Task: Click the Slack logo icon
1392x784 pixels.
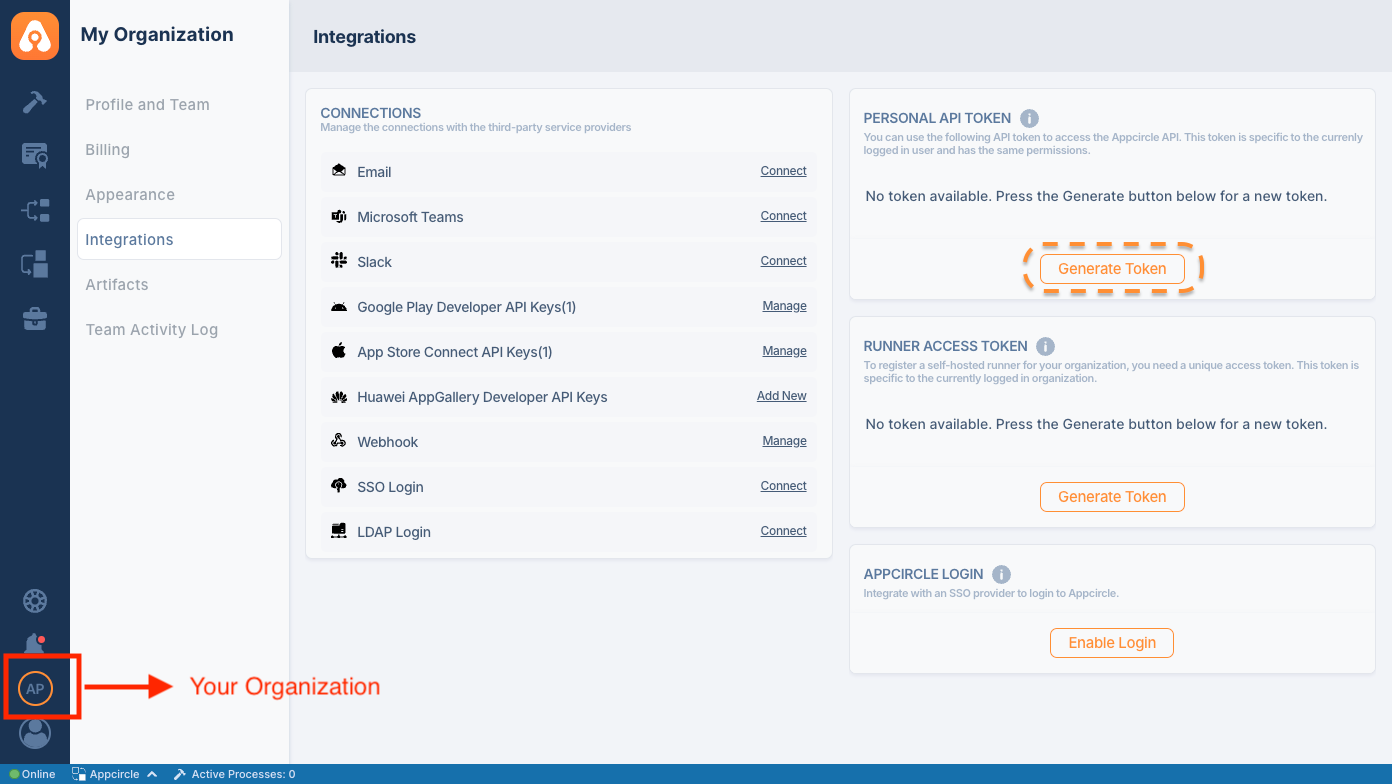Action: pos(339,261)
